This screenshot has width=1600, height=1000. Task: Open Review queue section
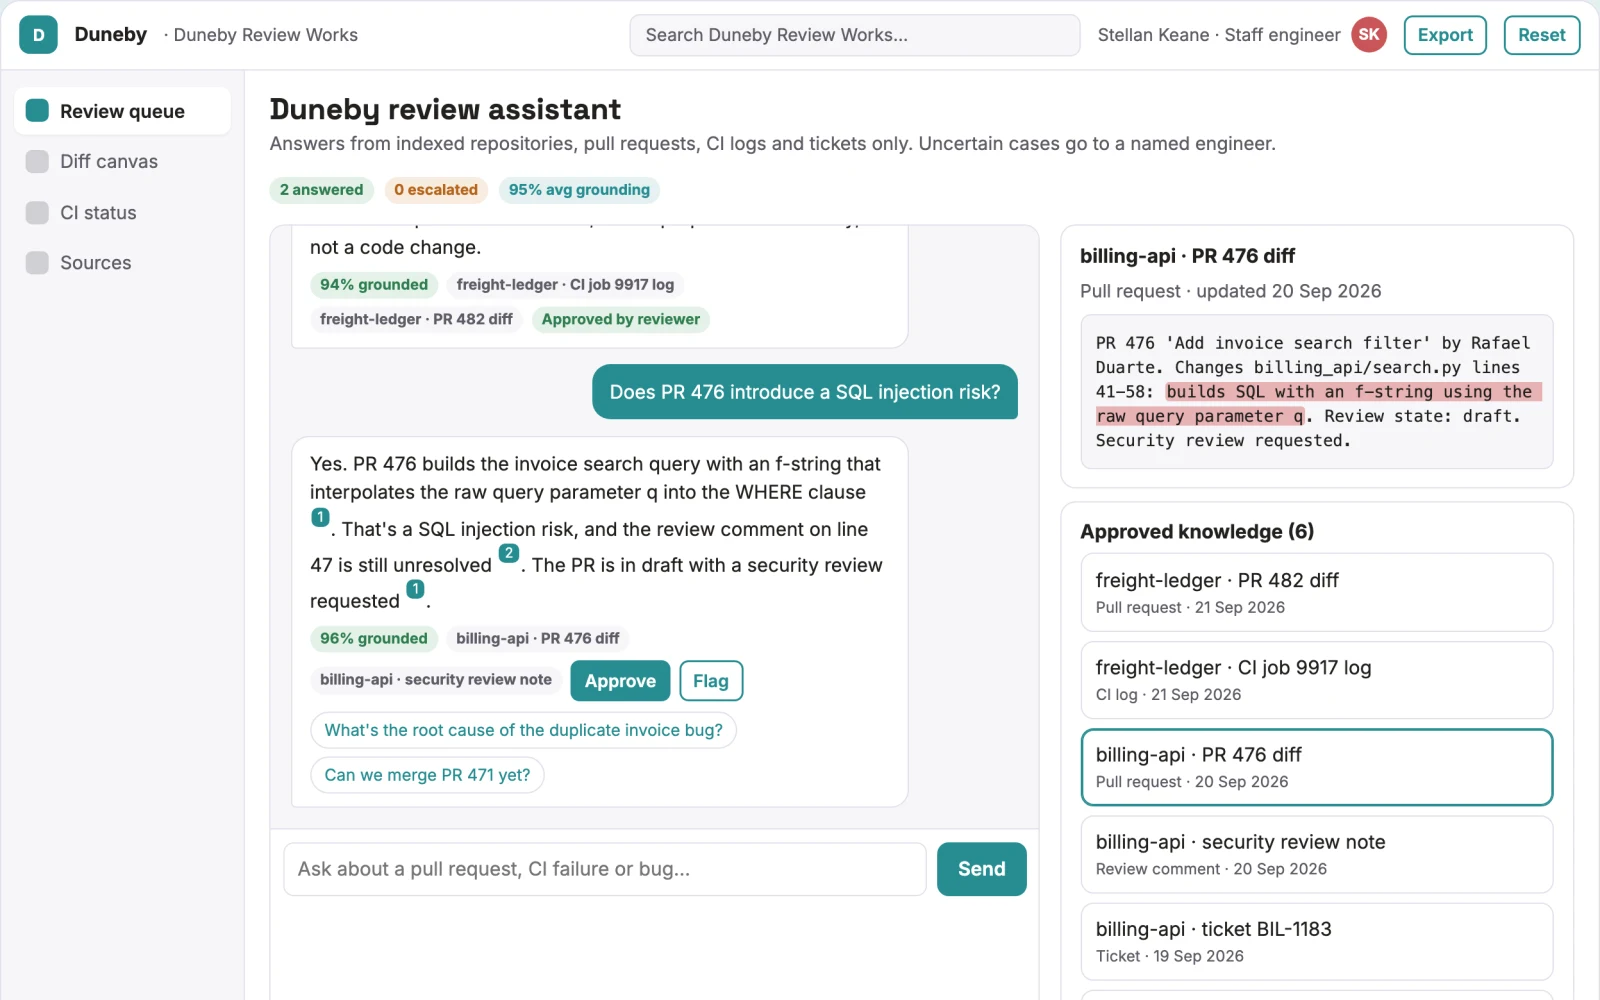[x=122, y=111]
